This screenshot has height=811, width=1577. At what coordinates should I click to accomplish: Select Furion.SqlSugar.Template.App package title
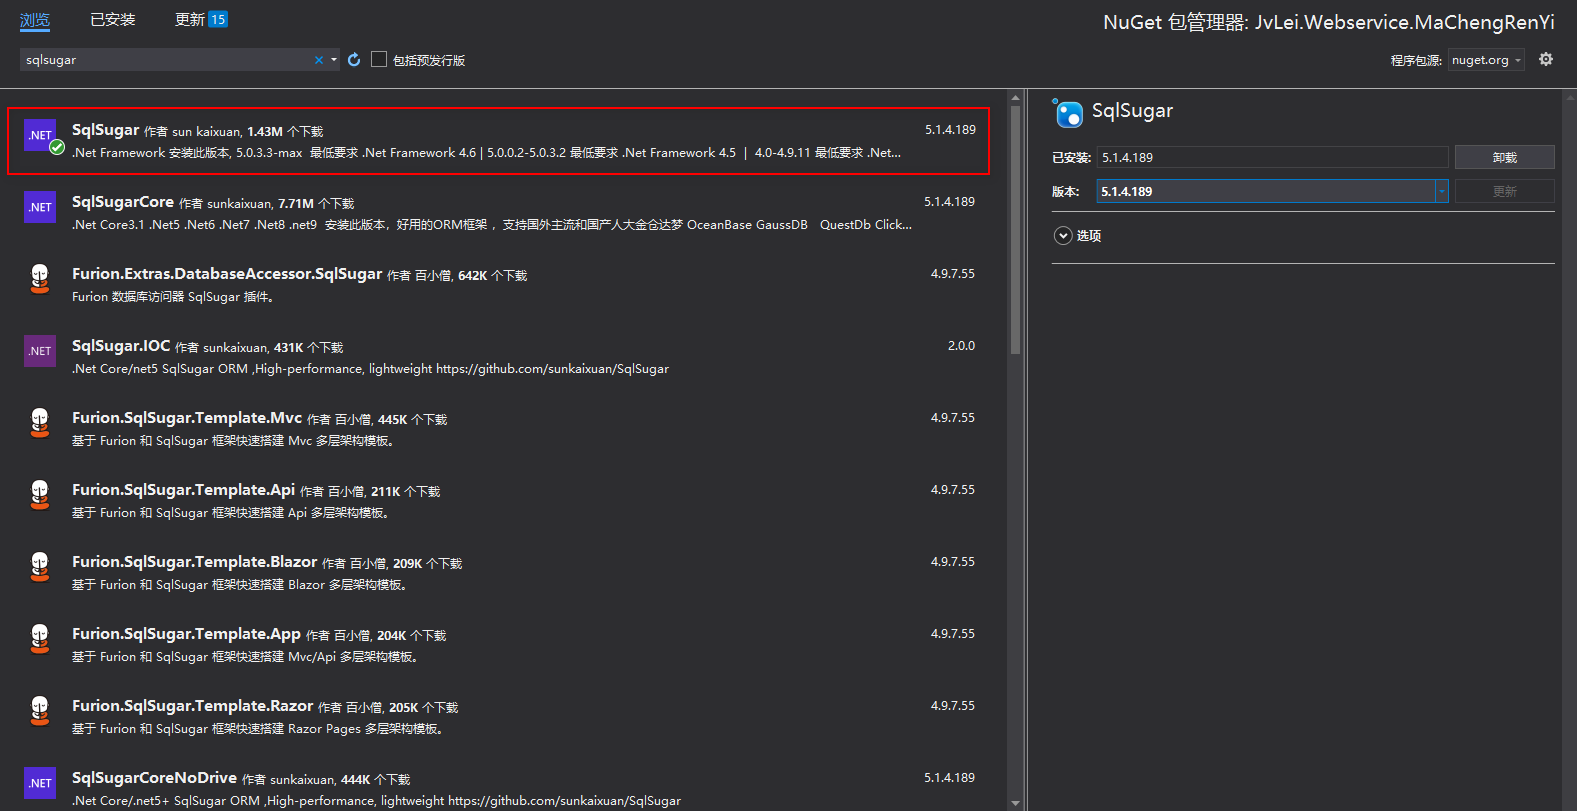point(186,634)
